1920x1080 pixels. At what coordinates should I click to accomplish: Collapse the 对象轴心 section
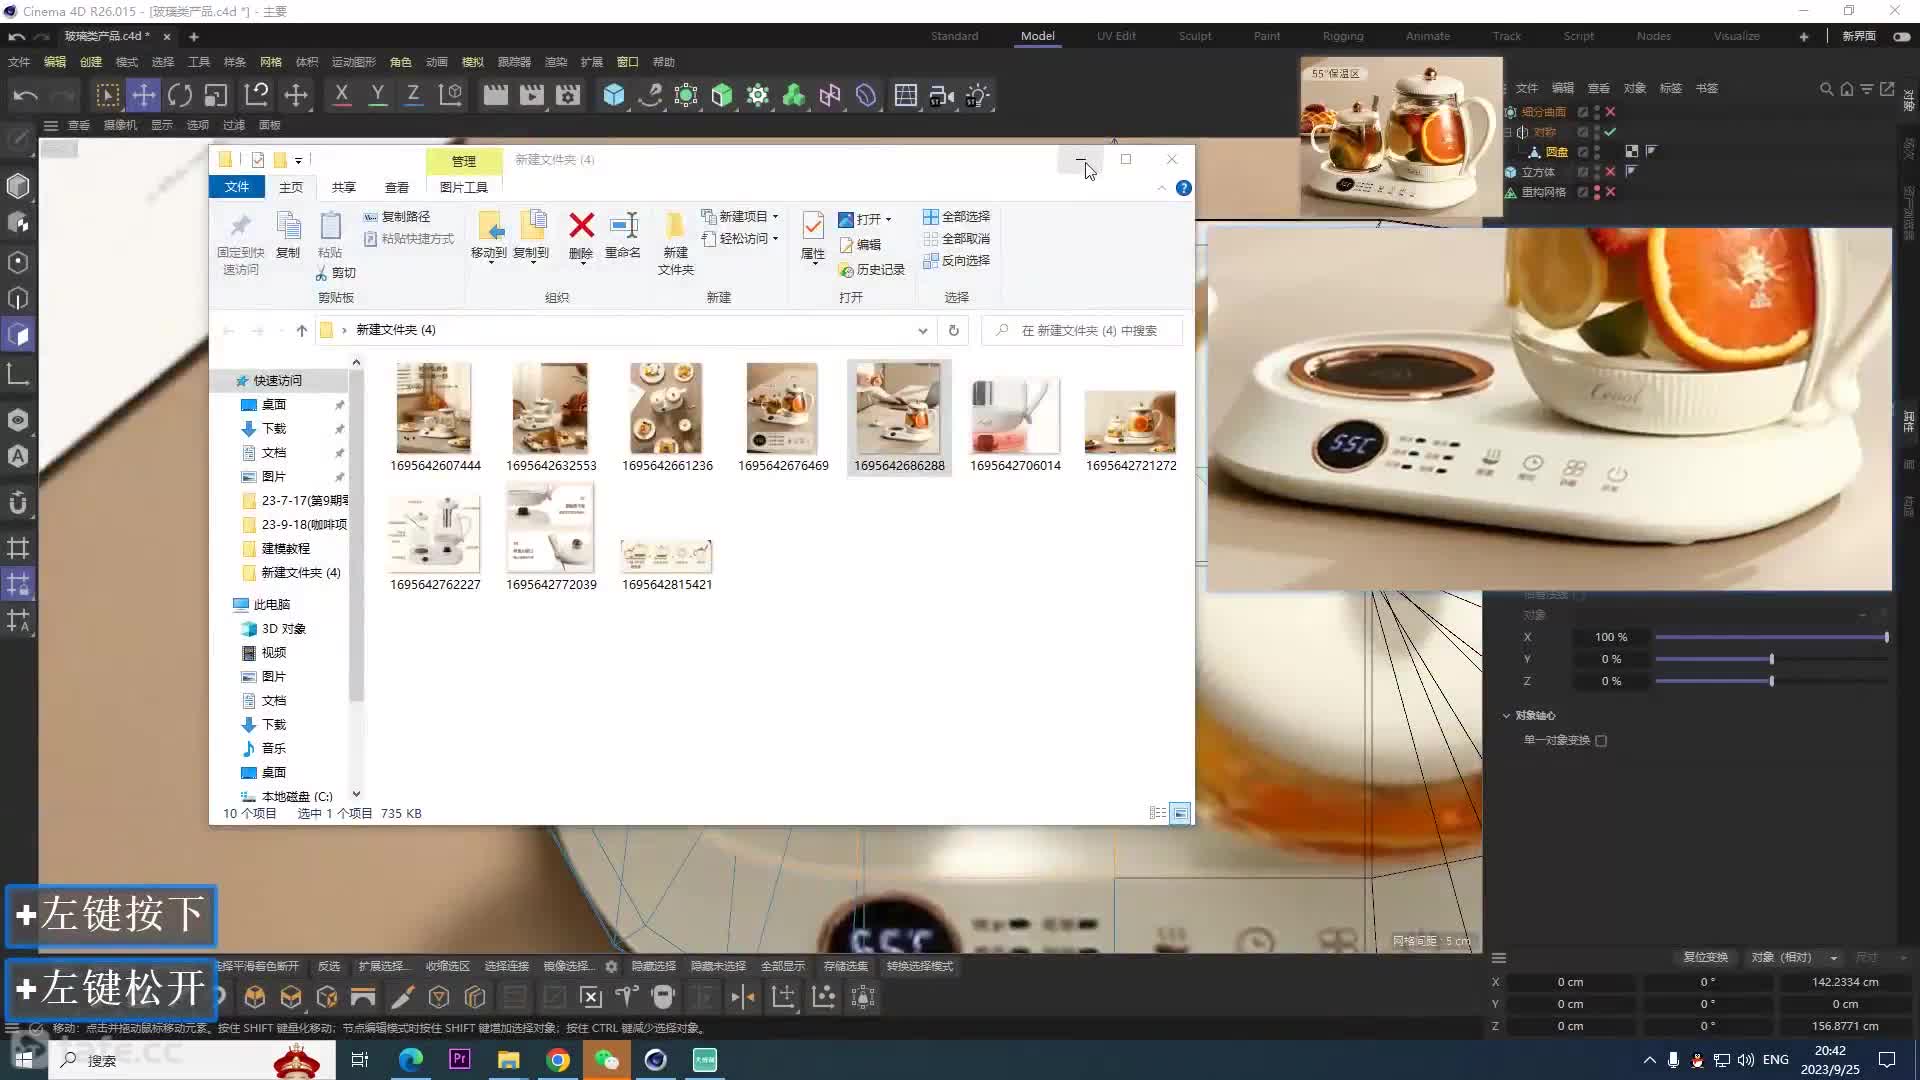(x=1506, y=716)
